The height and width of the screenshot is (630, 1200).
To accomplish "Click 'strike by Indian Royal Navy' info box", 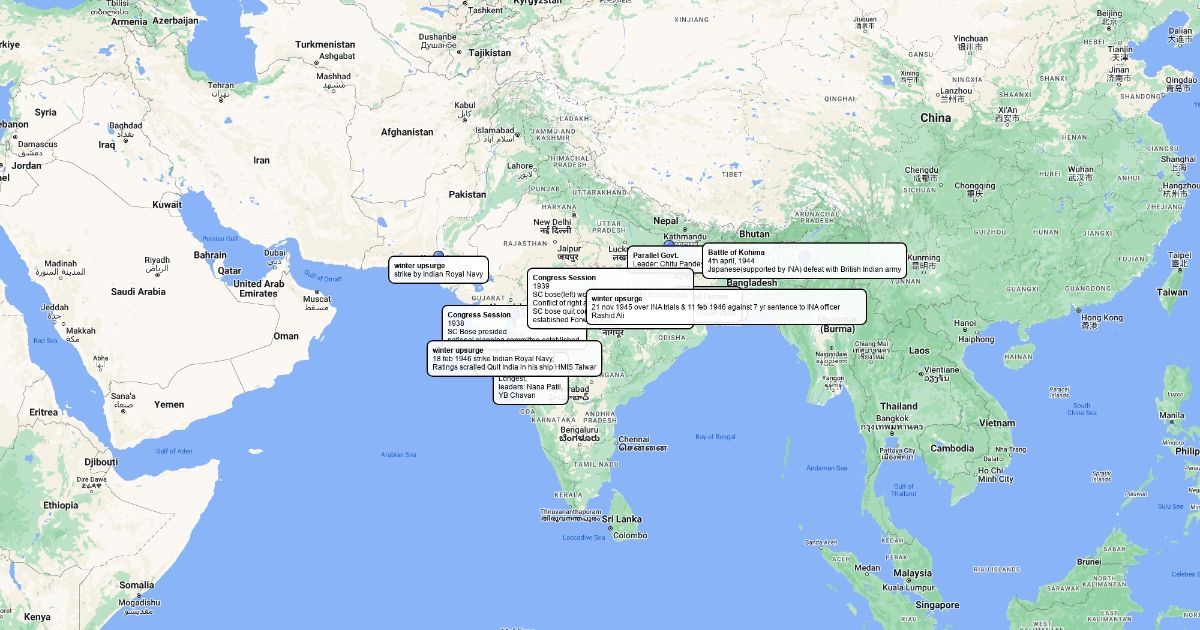I will pos(439,269).
